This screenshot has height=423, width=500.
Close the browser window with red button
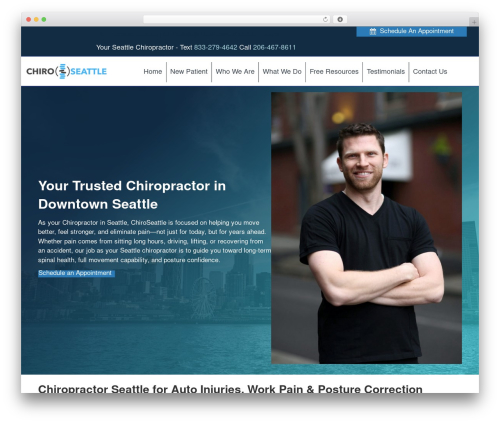[29, 20]
